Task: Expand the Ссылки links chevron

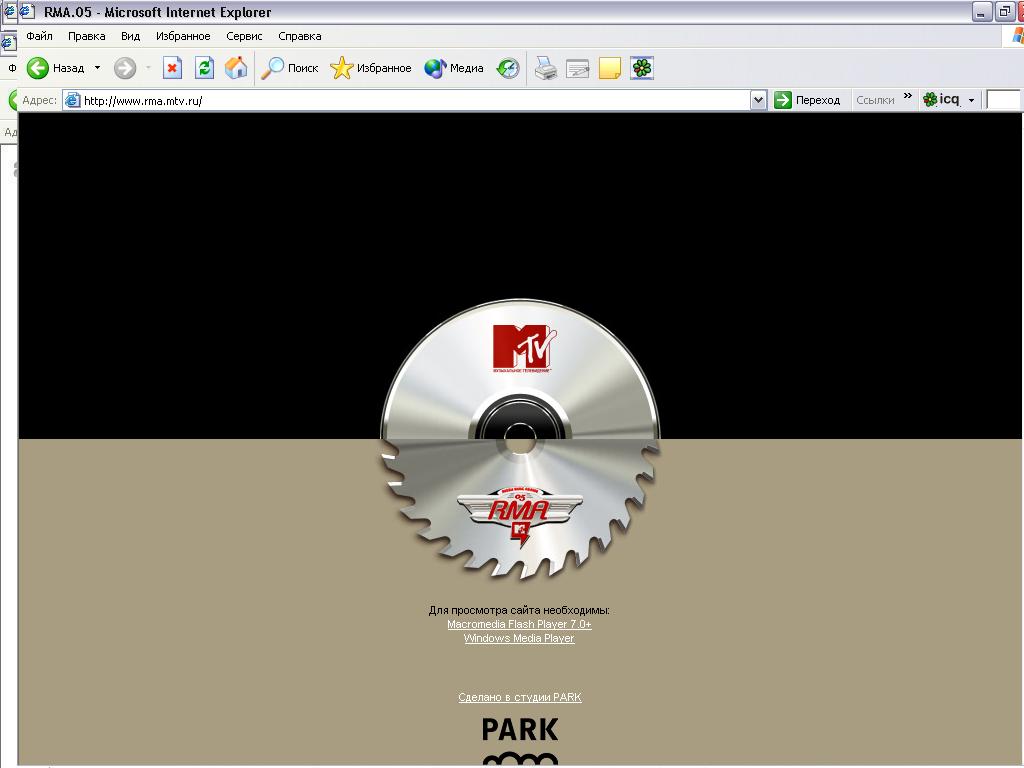Action: point(908,97)
